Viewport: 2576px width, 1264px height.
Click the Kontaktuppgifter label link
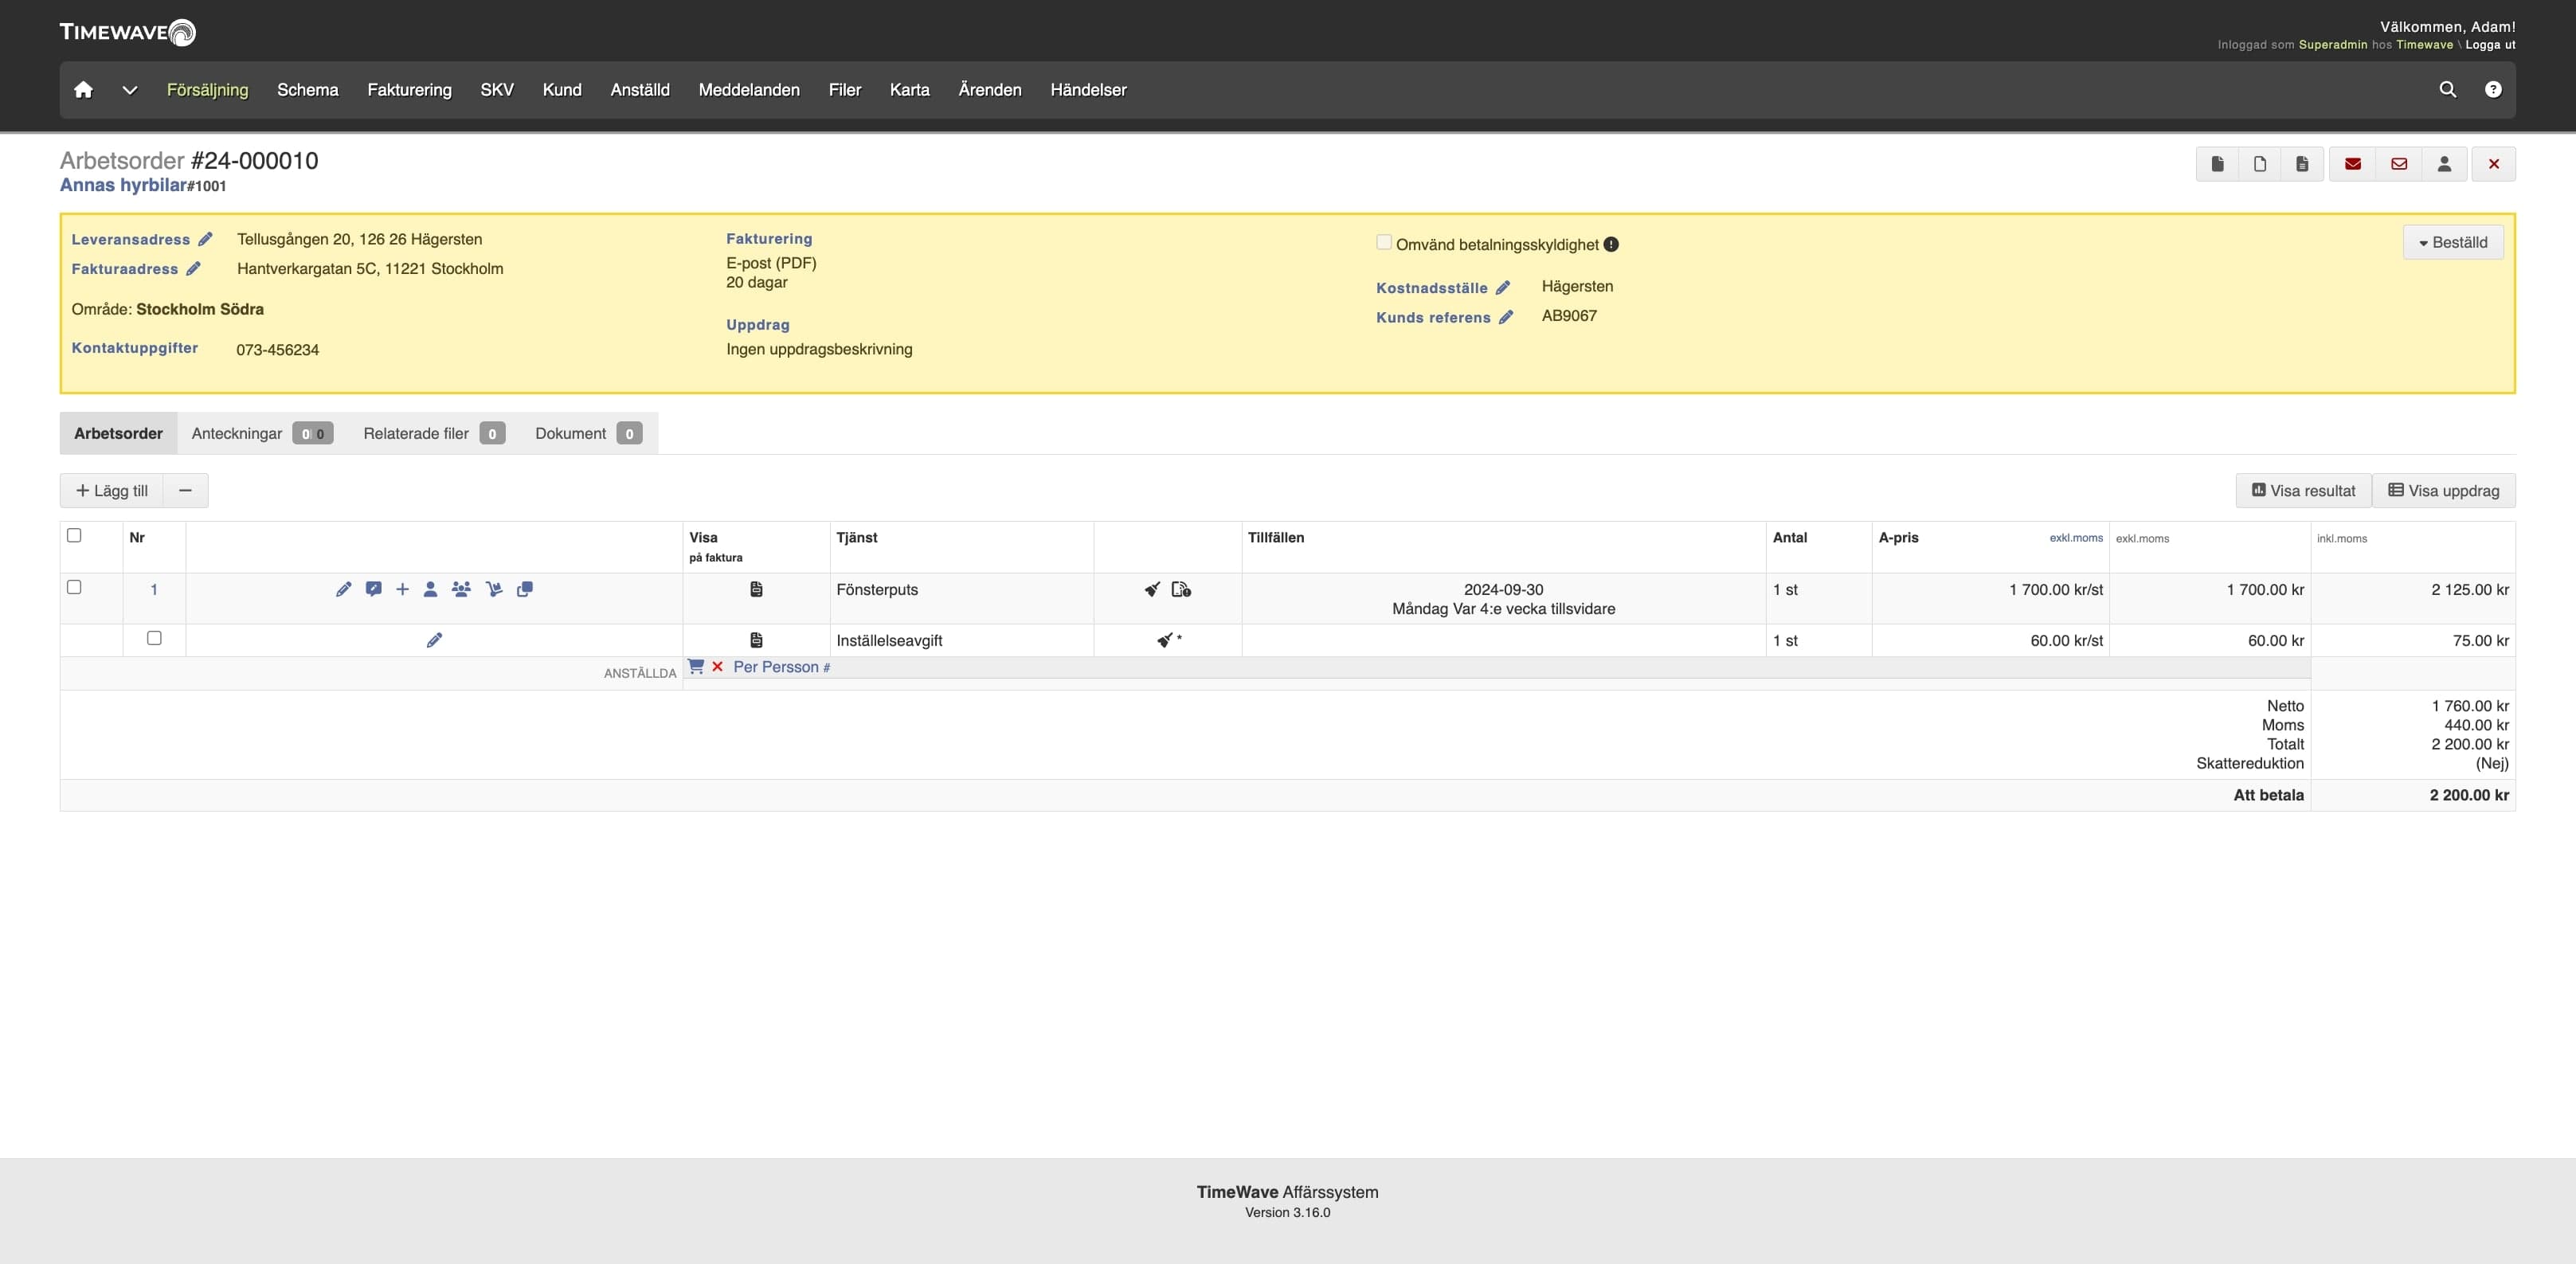point(135,348)
